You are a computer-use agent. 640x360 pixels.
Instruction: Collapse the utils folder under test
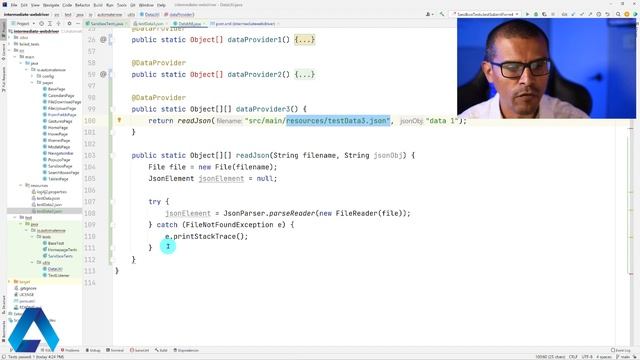pyautogui.click(x=32, y=262)
